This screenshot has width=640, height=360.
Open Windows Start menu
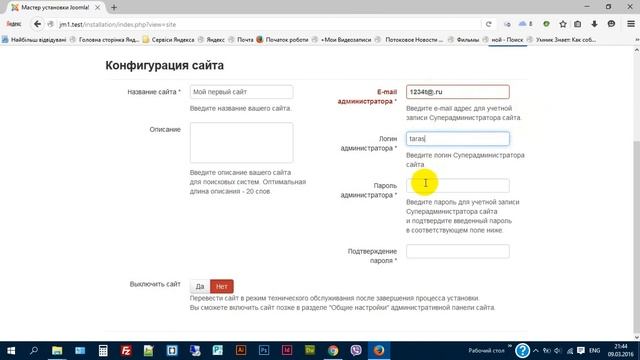pos(11,351)
